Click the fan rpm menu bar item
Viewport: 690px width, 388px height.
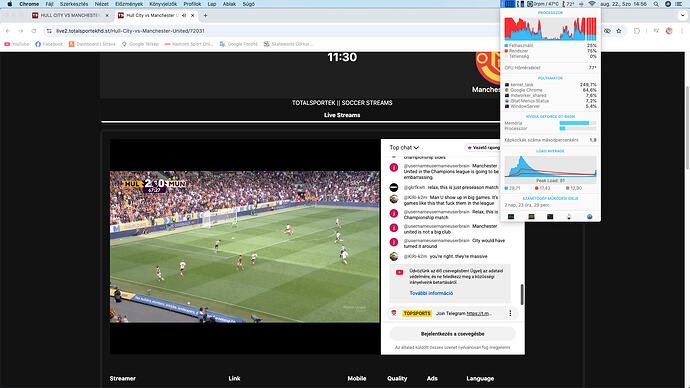click(x=543, y=4)
